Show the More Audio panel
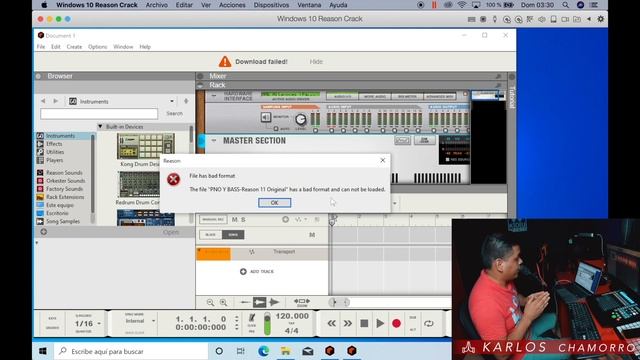 pos(375,96)
